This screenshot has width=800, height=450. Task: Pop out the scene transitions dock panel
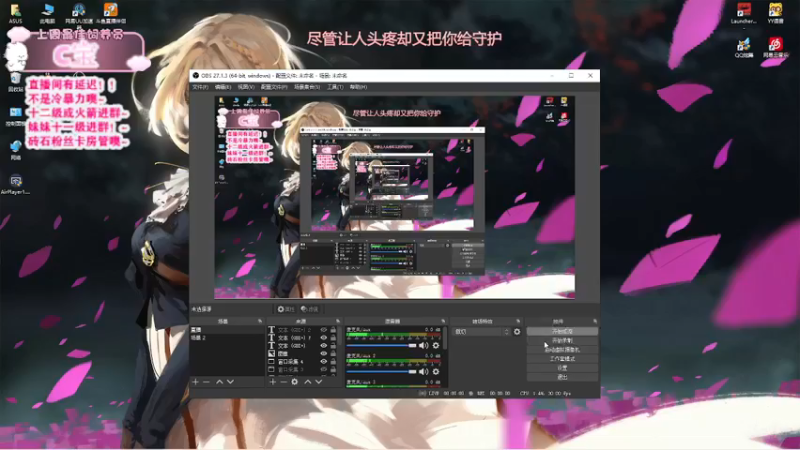point(518,321)
